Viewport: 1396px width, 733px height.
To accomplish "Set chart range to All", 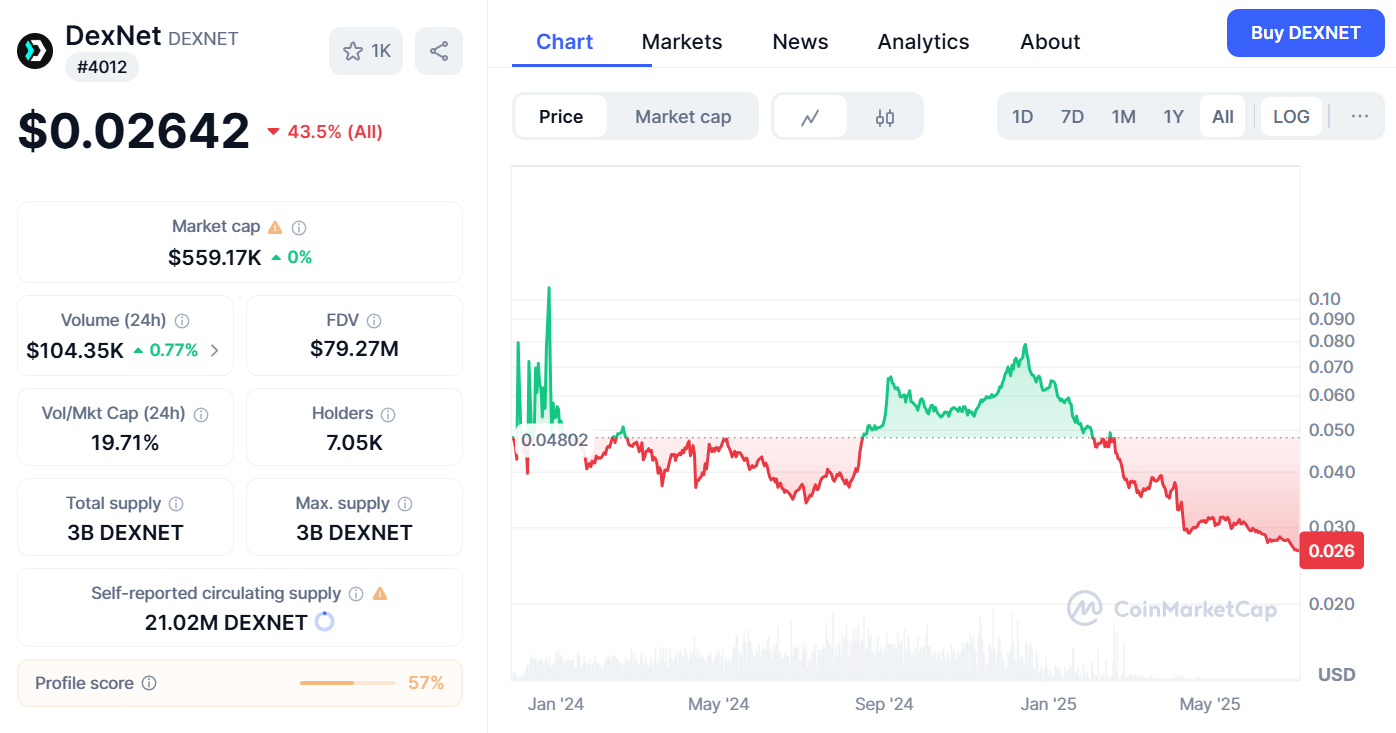I will click(1223, 117).
